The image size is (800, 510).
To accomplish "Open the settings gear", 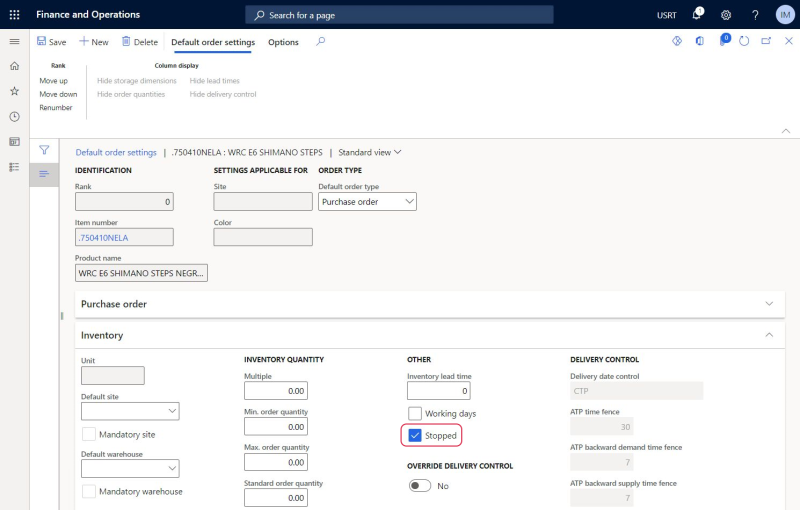I will [x=726, y=15].
